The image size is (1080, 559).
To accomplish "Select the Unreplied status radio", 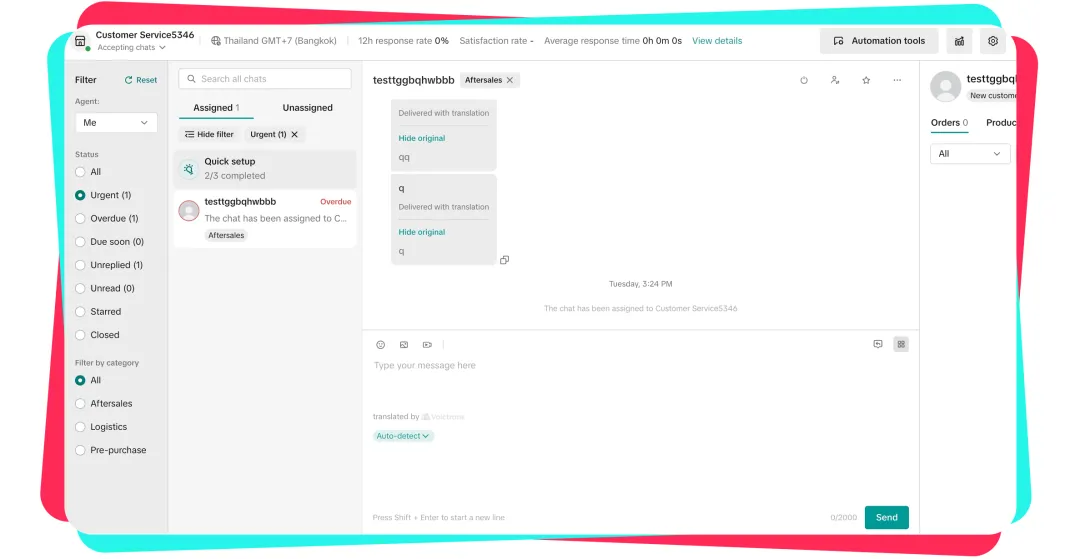I will click(80, 265).
